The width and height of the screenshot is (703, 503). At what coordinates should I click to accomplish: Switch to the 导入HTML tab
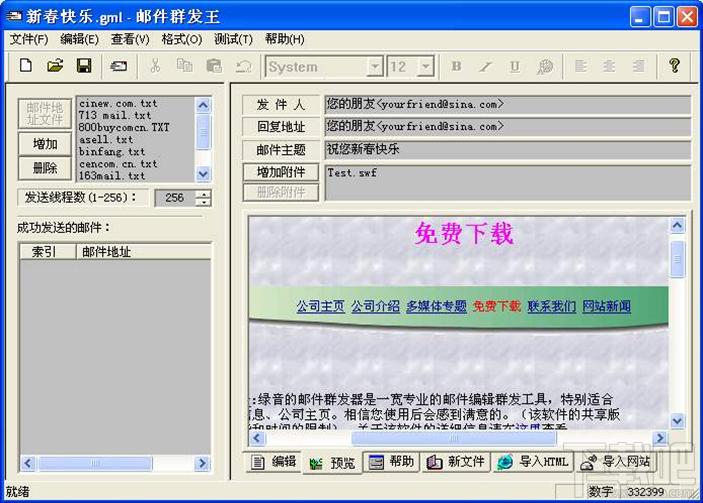point(533,462)
